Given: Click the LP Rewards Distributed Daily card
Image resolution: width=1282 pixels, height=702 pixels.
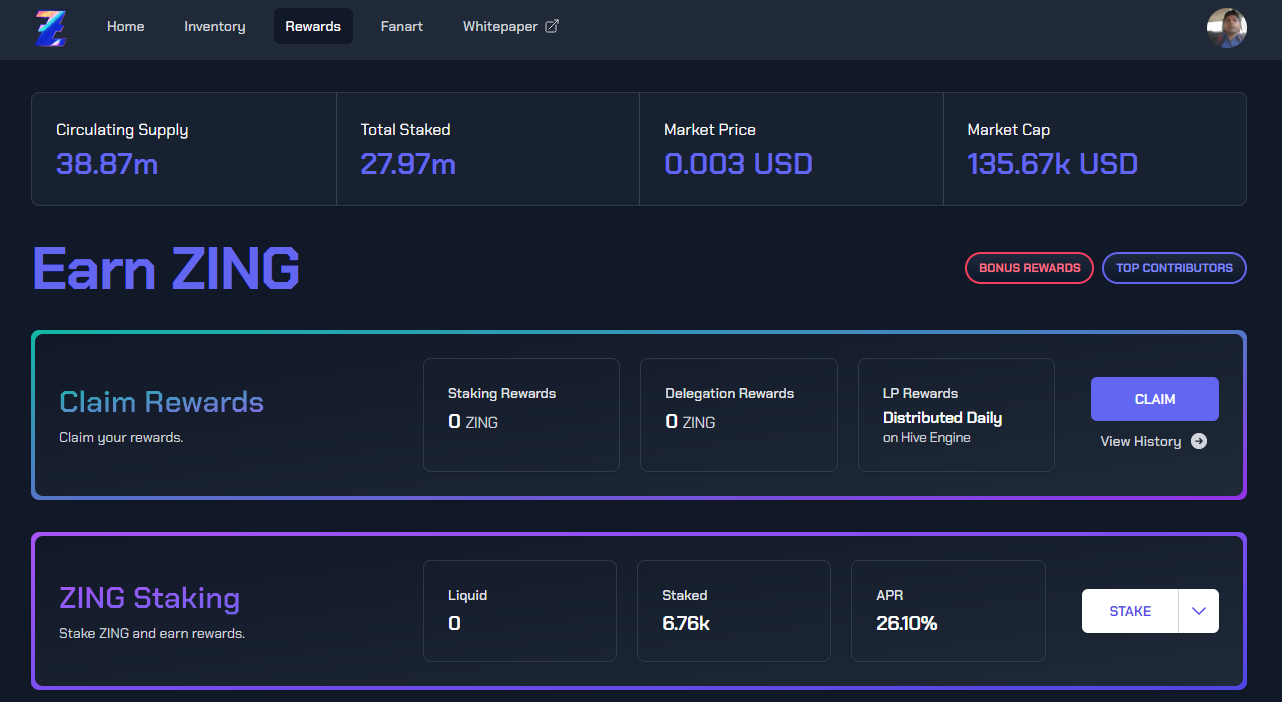Looking at the screenshot, I should click(956, 414).
